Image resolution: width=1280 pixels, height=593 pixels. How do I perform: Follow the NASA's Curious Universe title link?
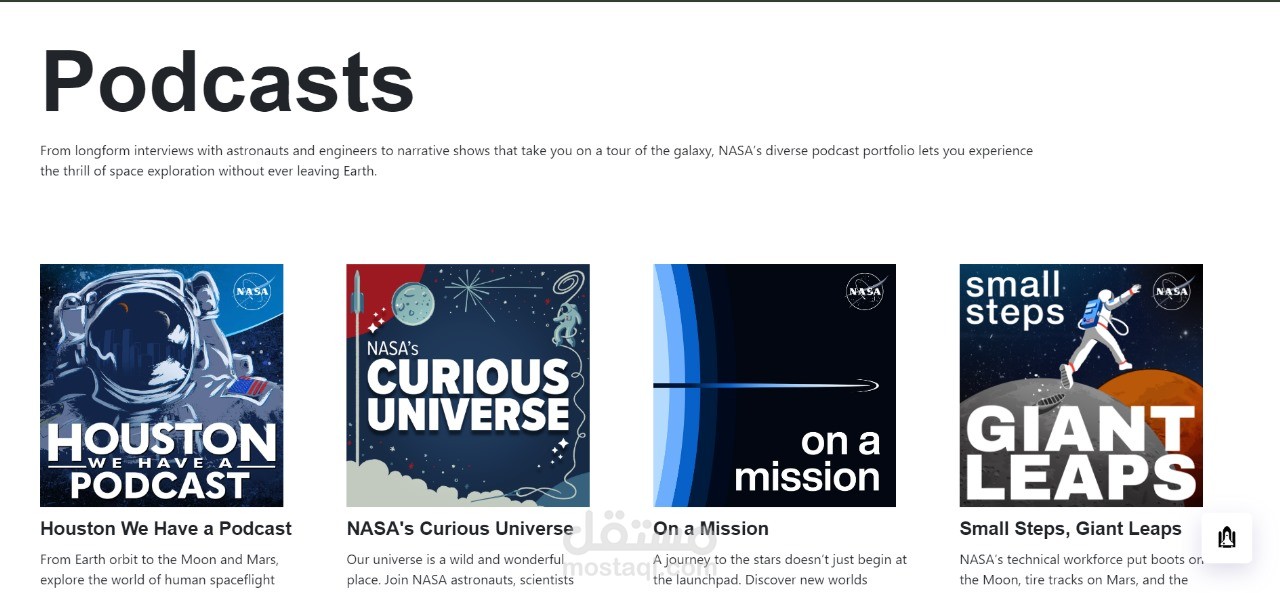tap(460, 529)
